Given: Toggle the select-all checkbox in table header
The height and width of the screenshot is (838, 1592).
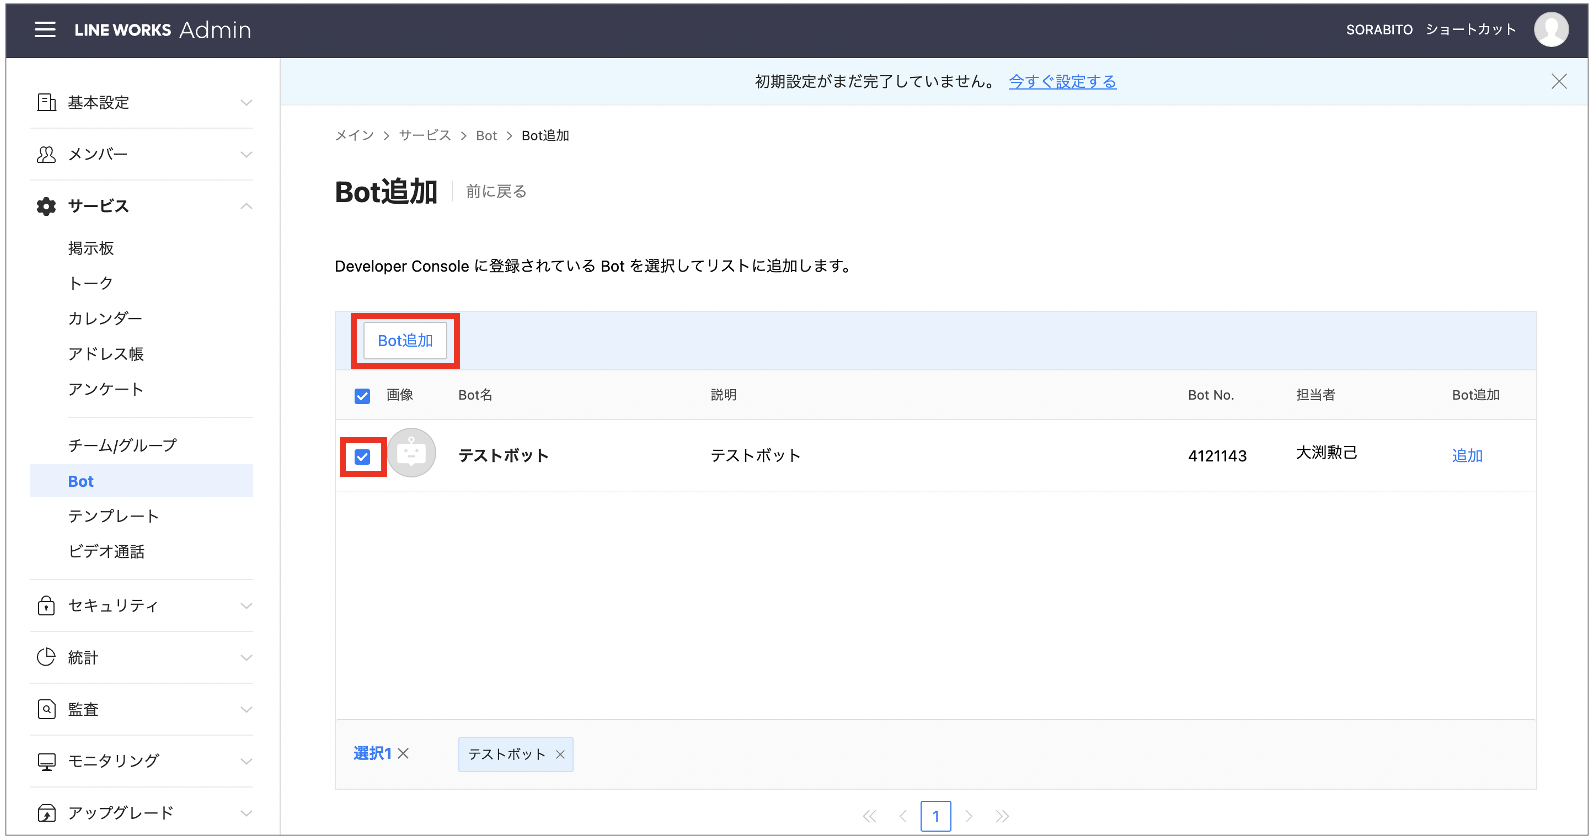Looking at the screenshot, I should (362, 396).
